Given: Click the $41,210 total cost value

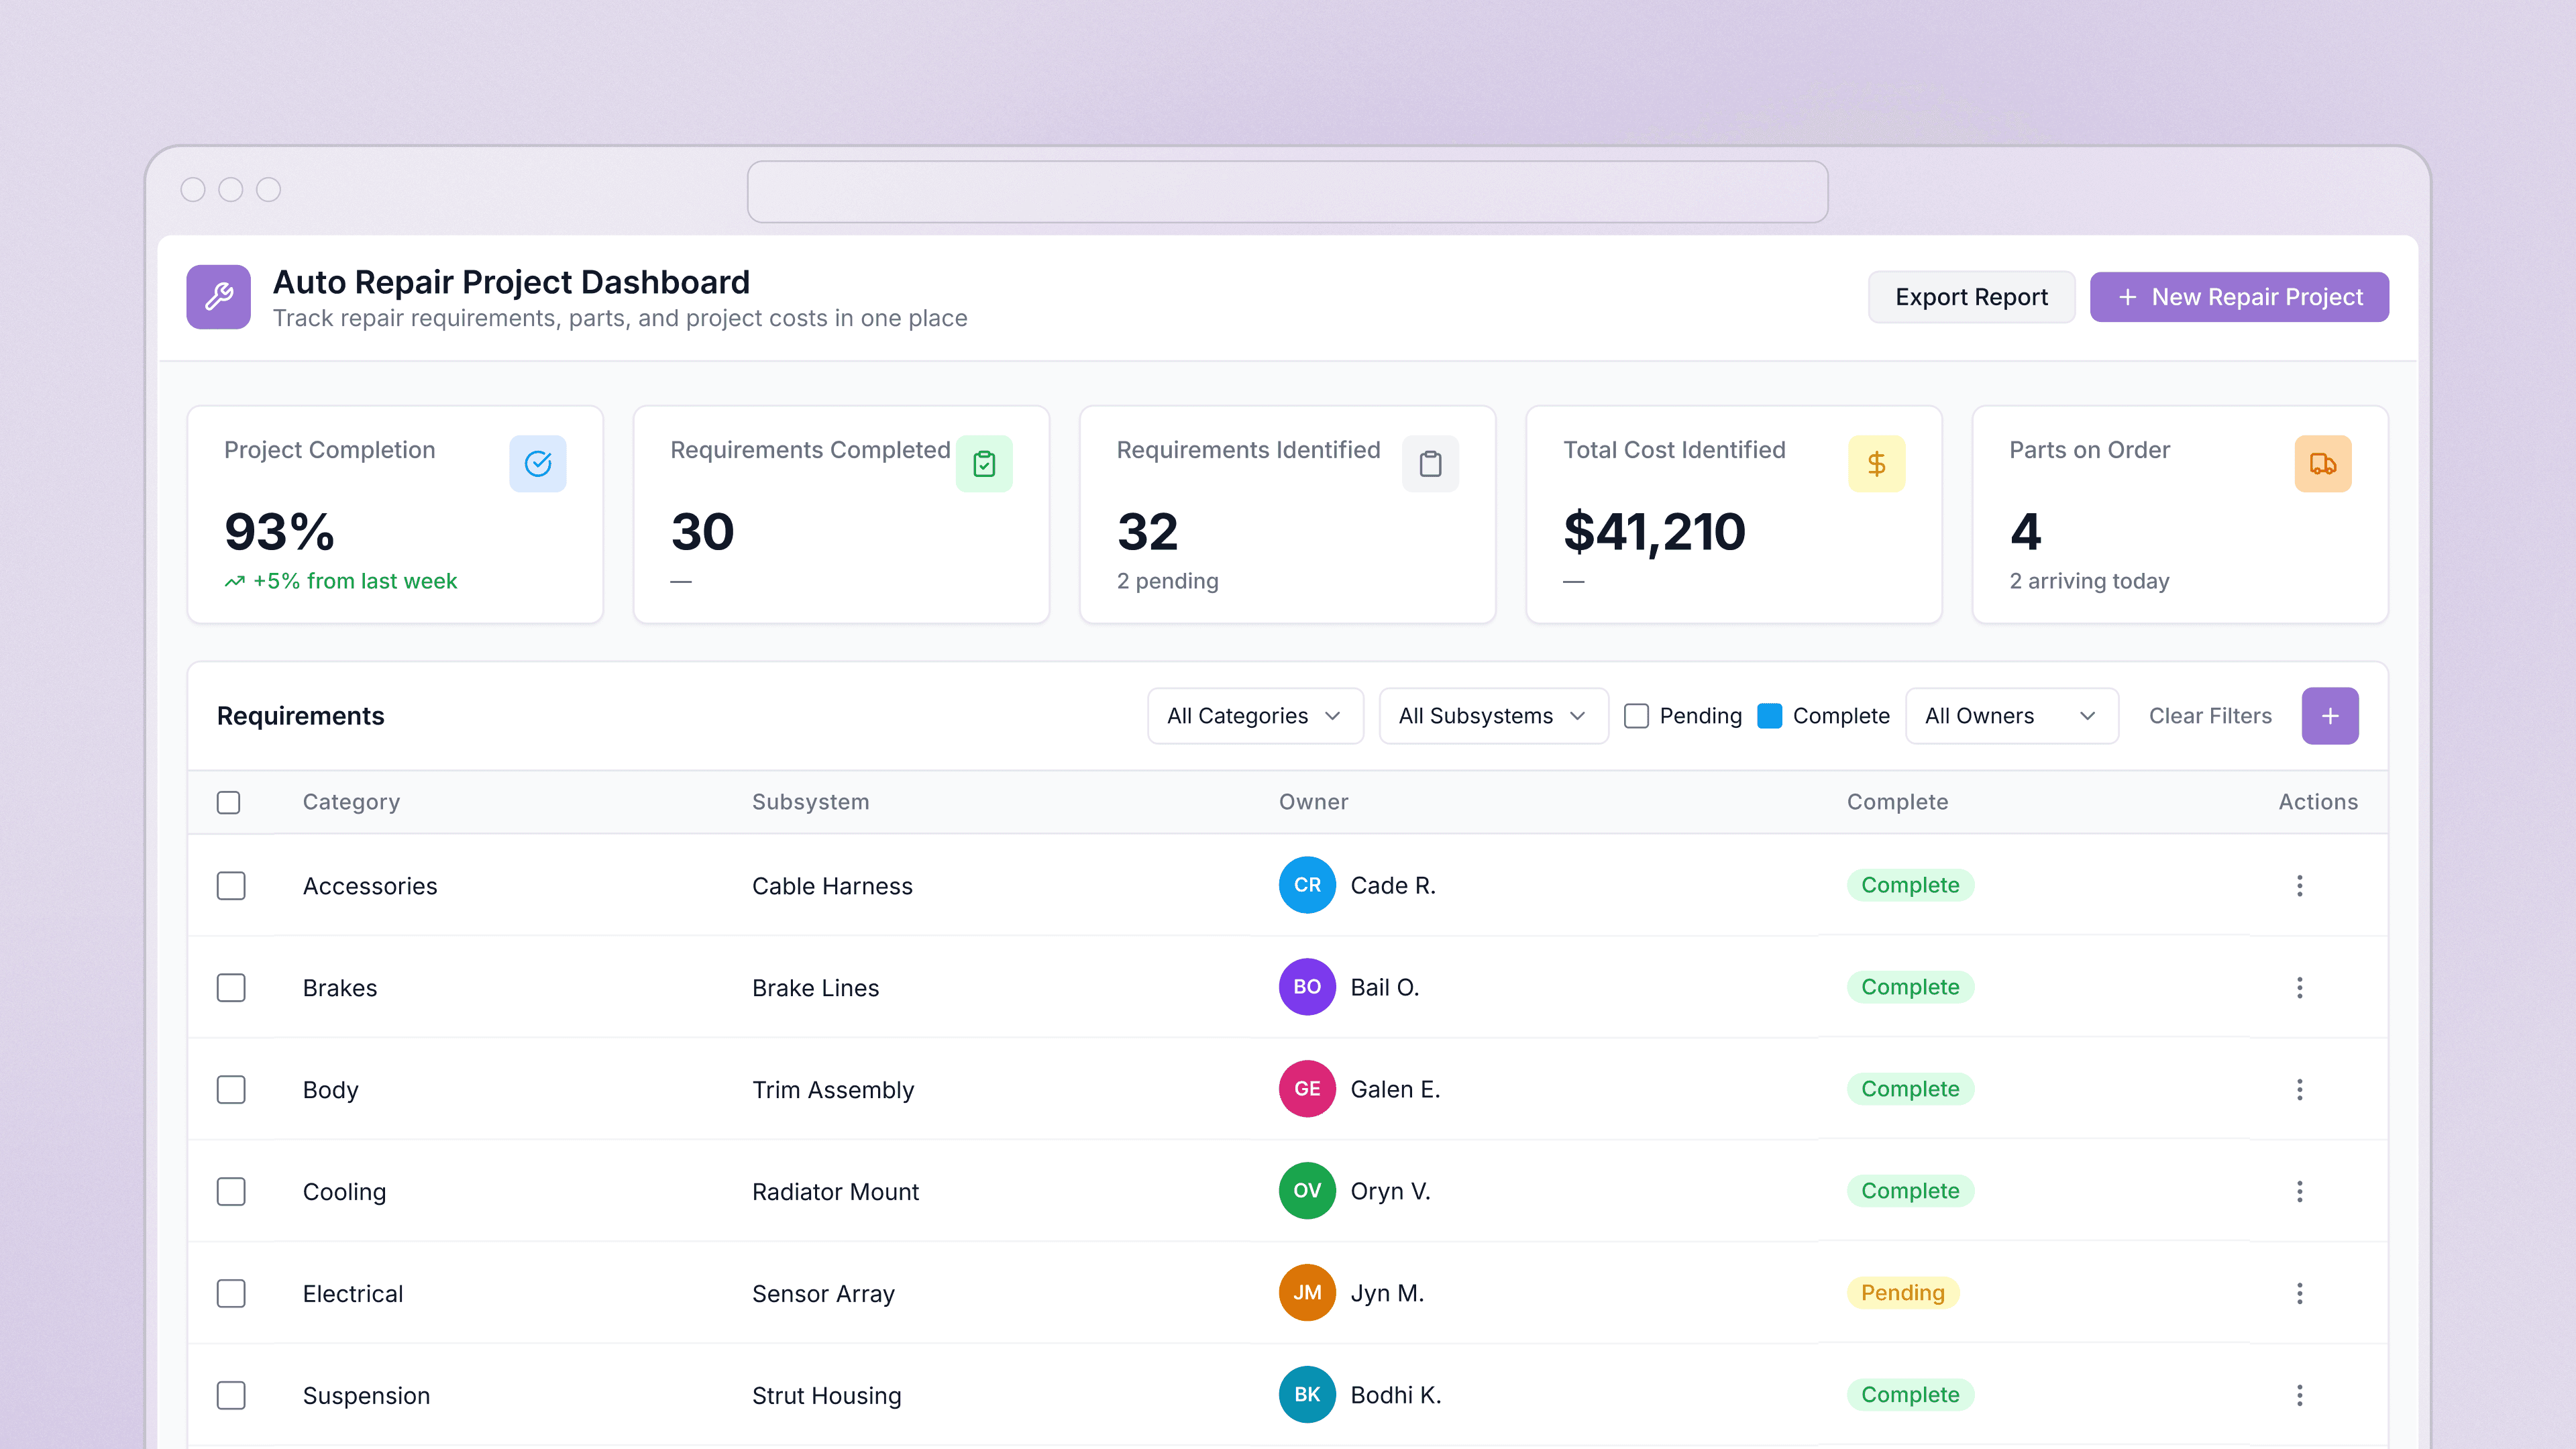Looking at the screenshot, I should (x=1654, y=531).
